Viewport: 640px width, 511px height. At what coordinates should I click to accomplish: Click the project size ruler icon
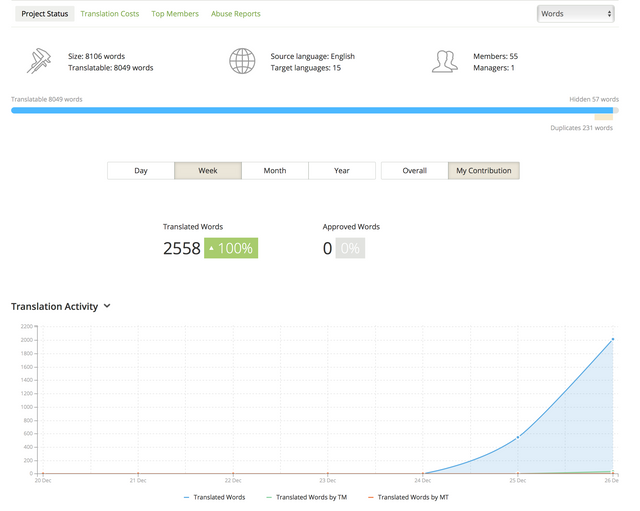point(39,62)
